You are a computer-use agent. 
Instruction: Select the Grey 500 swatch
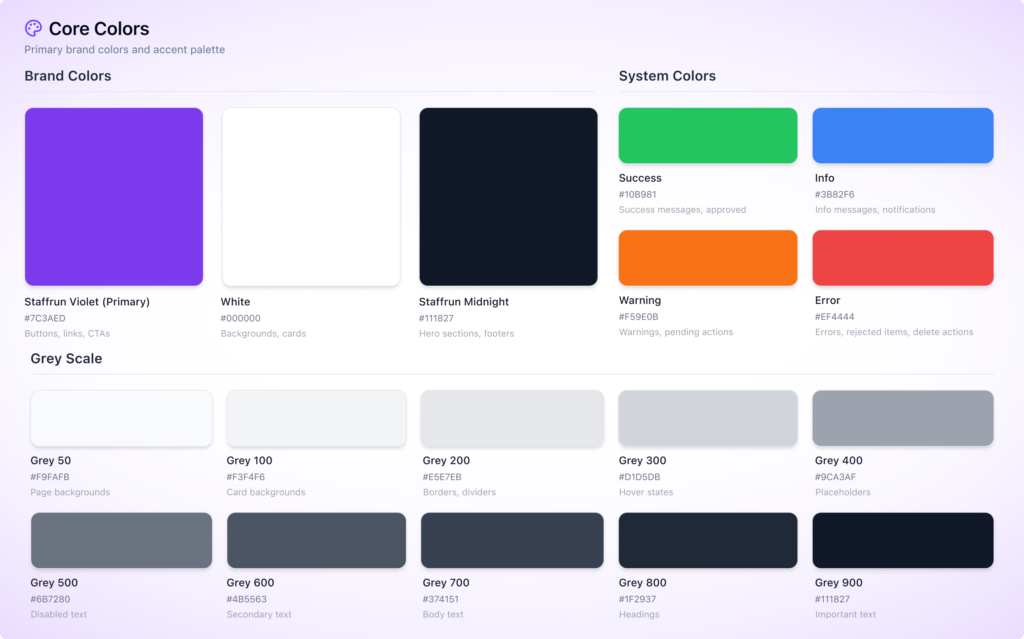(x=121, y=540)
